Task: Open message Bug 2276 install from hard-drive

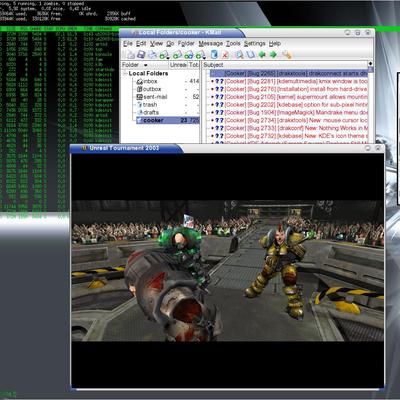Action: [289, 89]
